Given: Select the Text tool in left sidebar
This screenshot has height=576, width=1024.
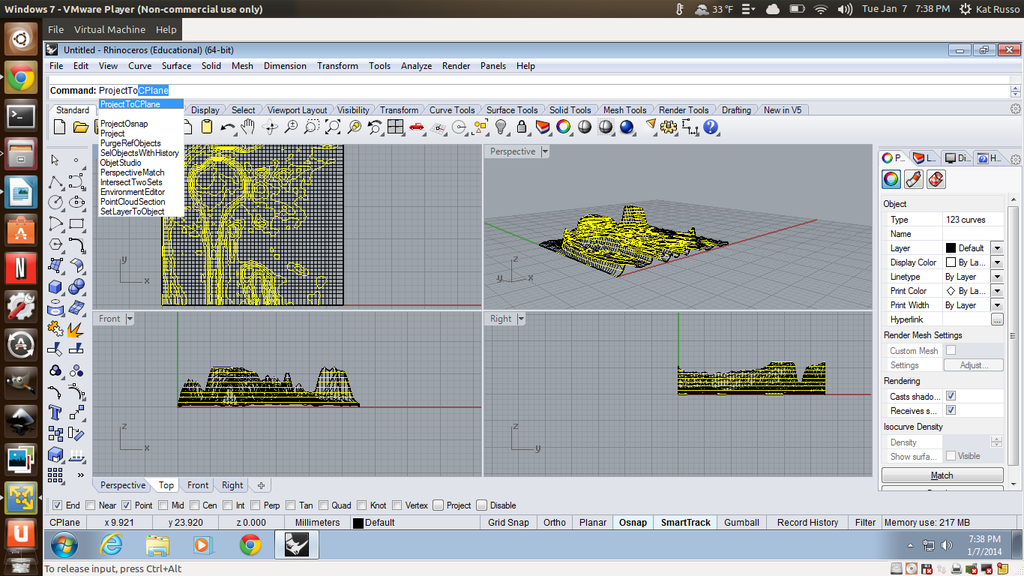Looking at the screenshot, I should 56,411.
